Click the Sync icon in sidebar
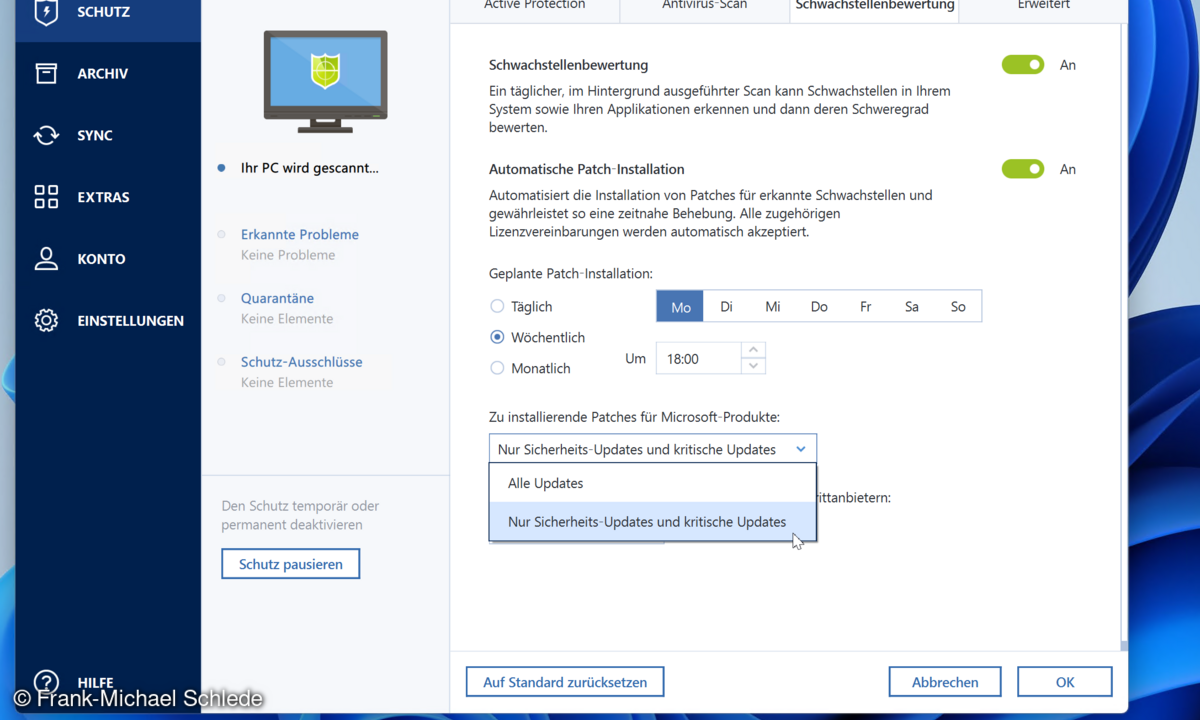 click(x=45, y=135)
